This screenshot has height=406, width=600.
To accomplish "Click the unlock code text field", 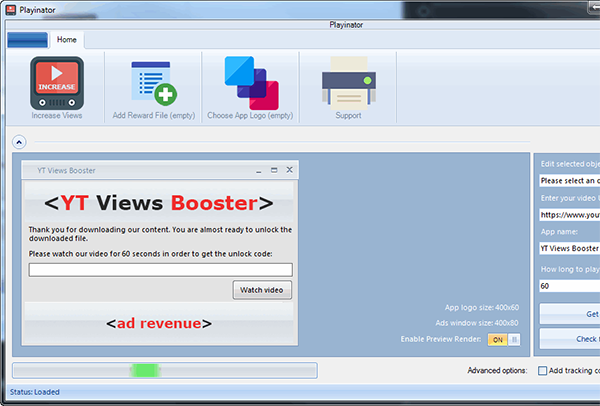I will point(161,270).
